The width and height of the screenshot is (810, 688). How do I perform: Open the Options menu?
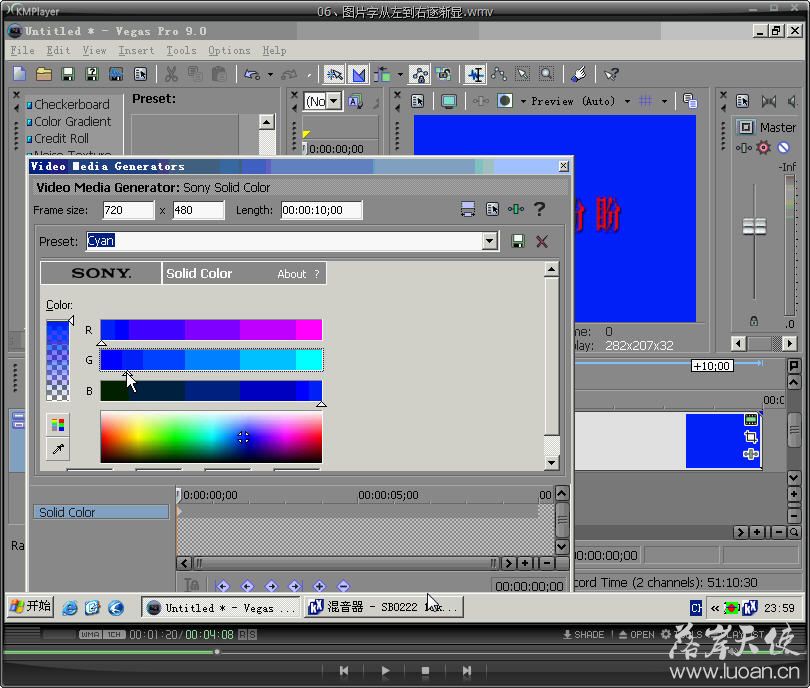229,51
